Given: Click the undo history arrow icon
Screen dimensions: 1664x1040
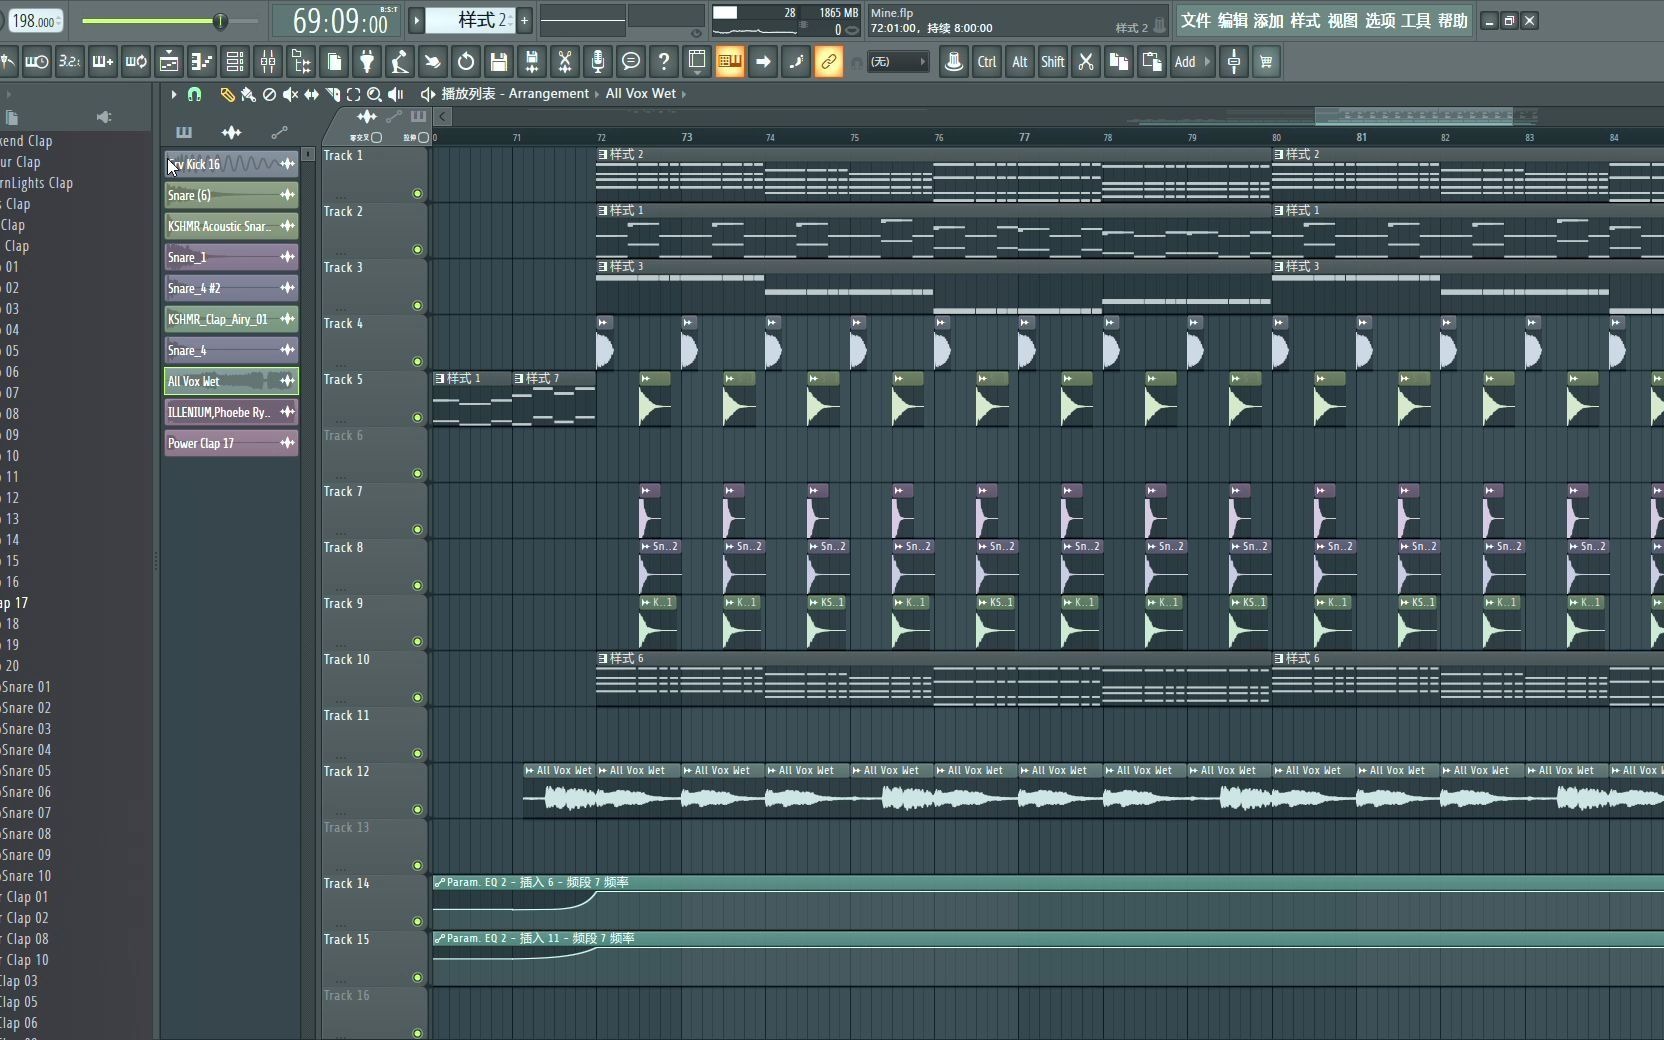Looking at the screenshot, I should [x=466, y=62].
